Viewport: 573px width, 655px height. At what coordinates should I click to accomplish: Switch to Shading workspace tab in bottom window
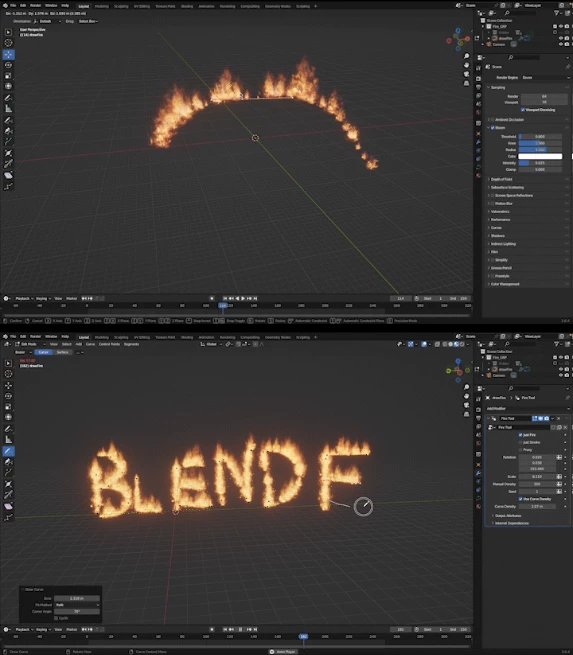187,337
